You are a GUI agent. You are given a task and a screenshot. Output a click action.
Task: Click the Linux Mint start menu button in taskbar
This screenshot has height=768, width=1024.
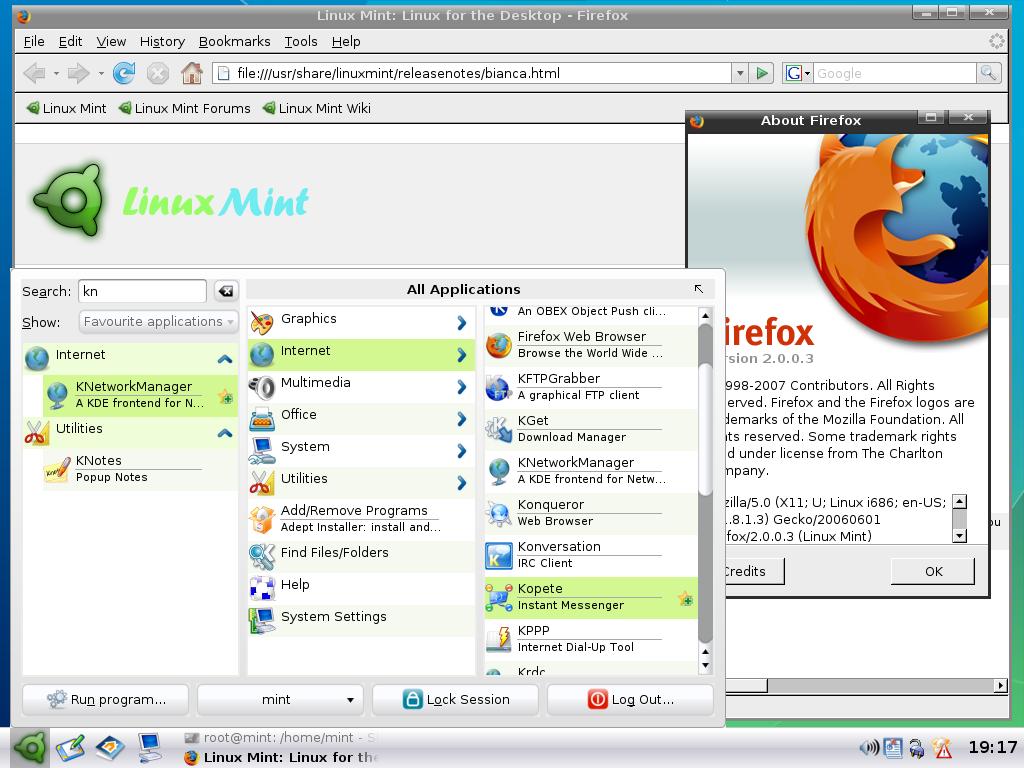[x=30, y=748]
